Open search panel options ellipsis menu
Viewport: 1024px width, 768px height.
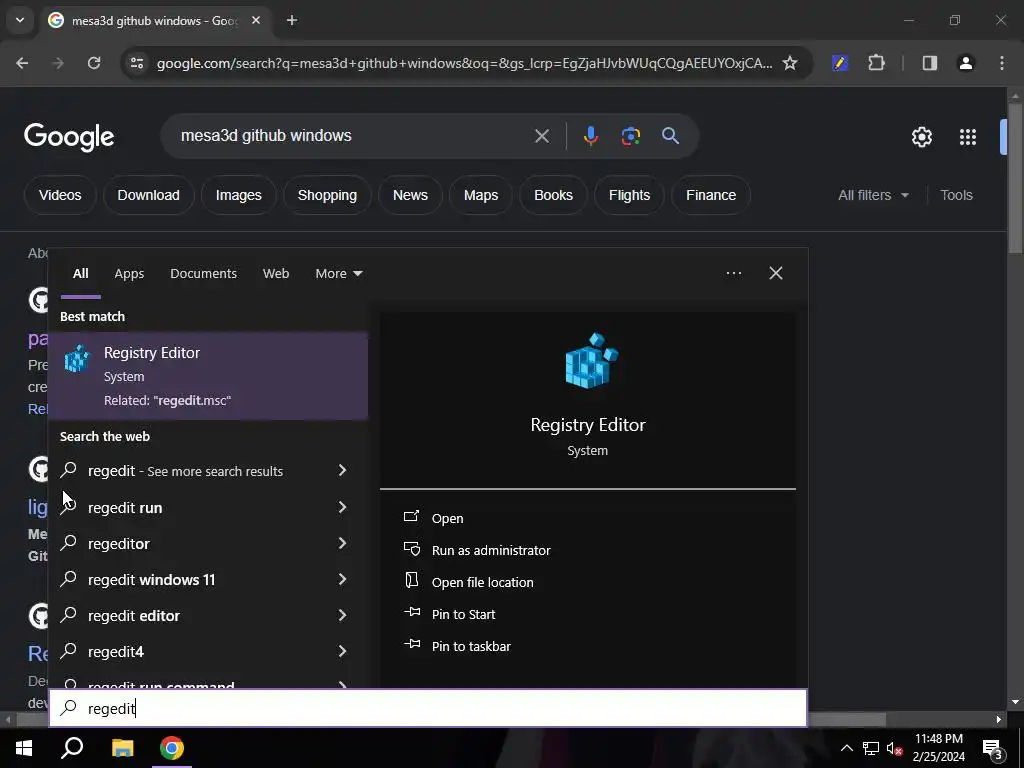pos(733,273)
